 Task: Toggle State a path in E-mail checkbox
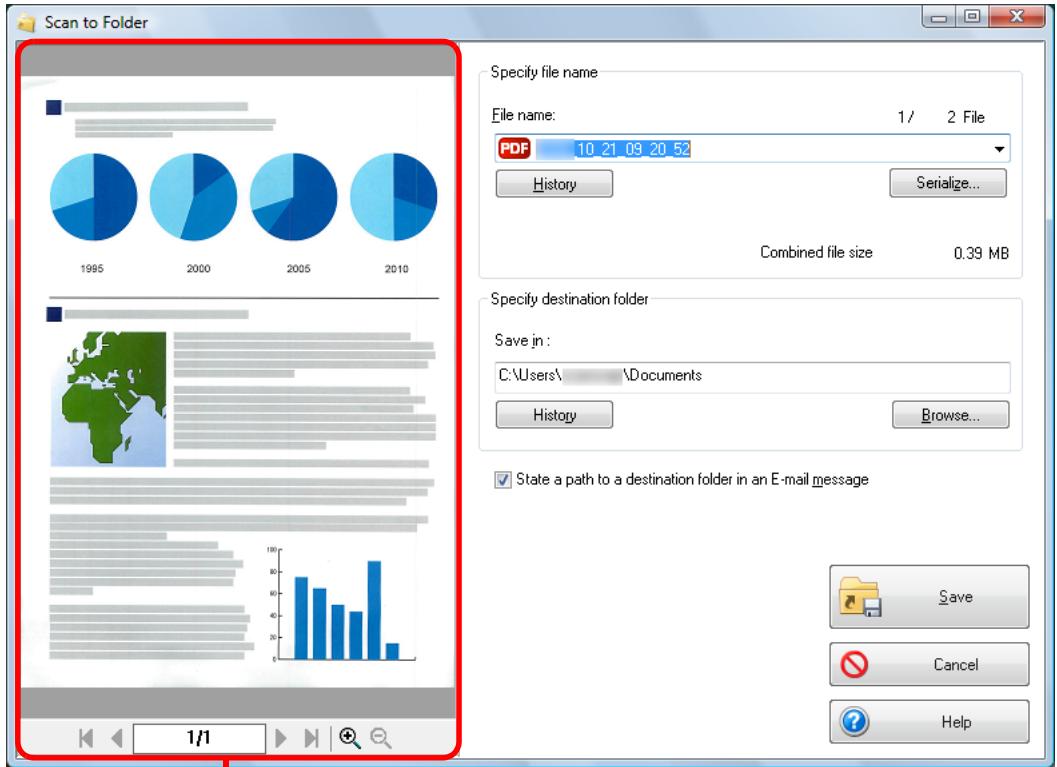[503, 480]
